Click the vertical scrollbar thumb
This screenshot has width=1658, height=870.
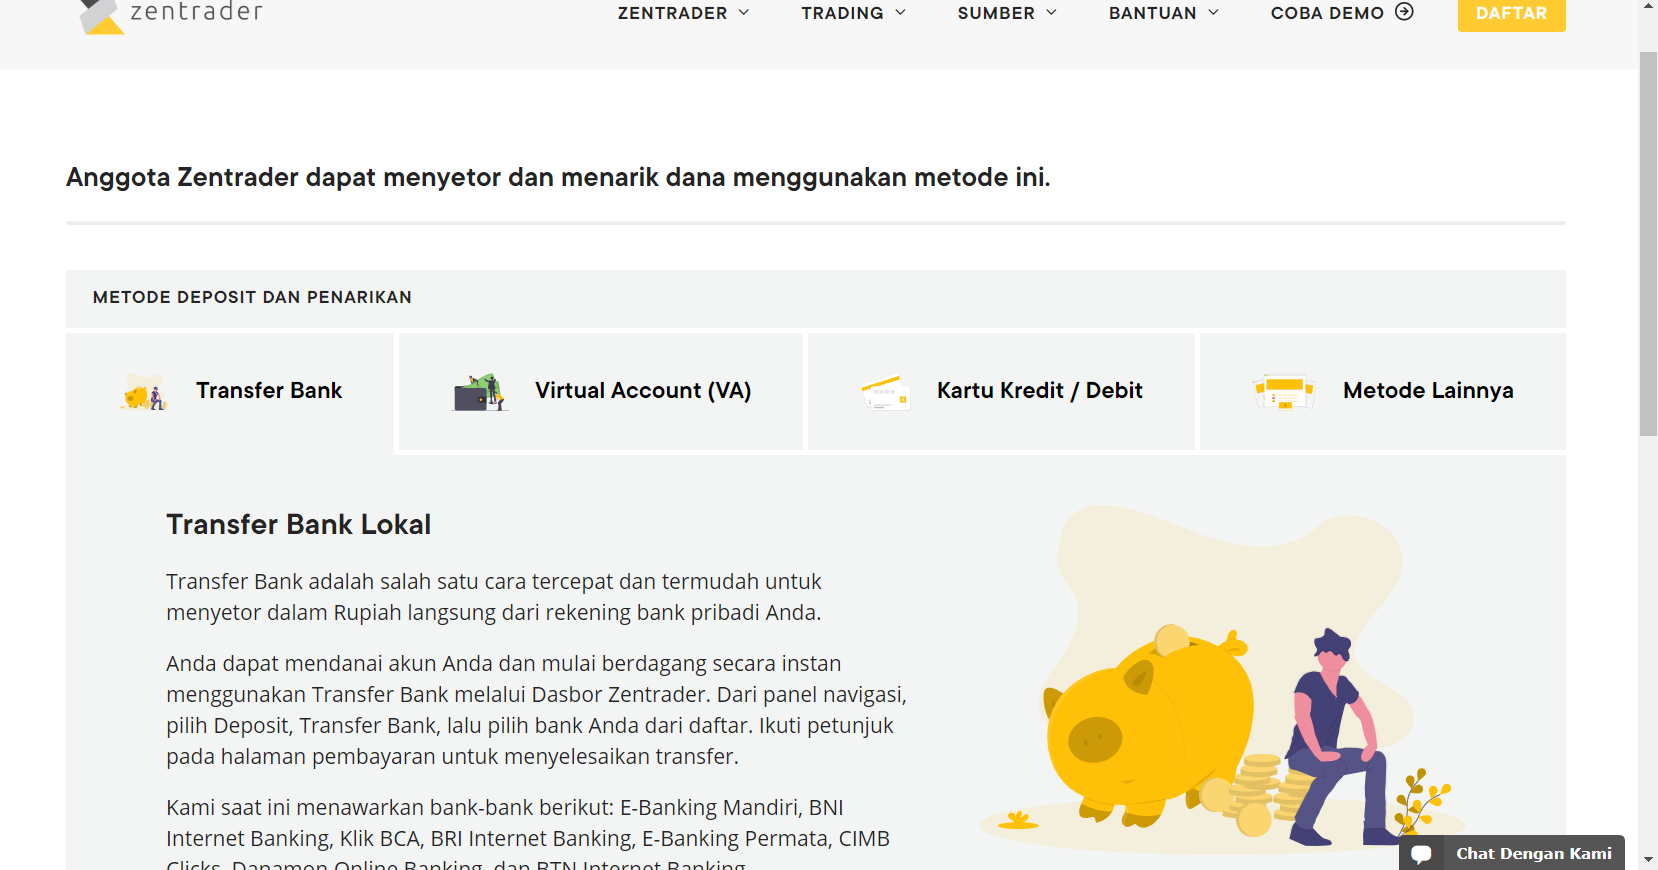tap(1648, 244)
